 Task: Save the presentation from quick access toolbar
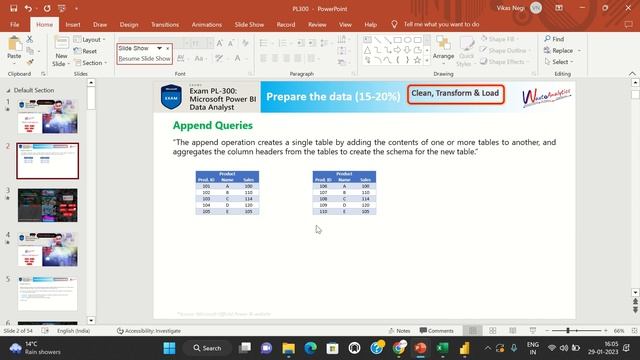(x=13, y=8)
